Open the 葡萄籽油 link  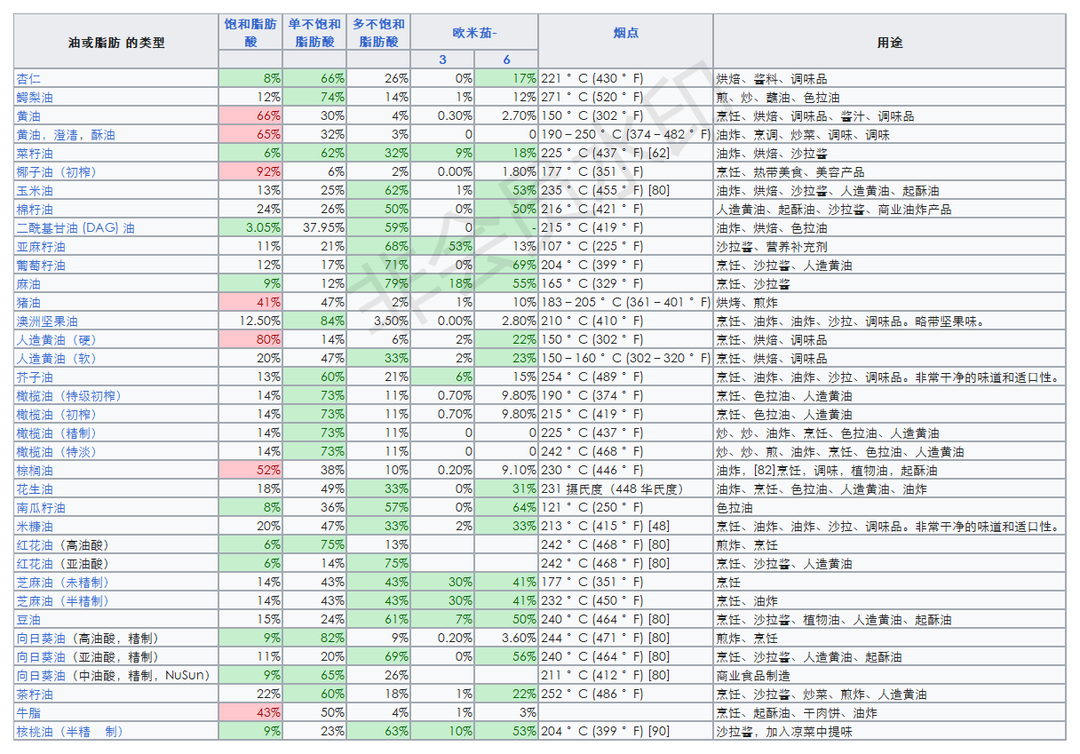tap(41, 265)
